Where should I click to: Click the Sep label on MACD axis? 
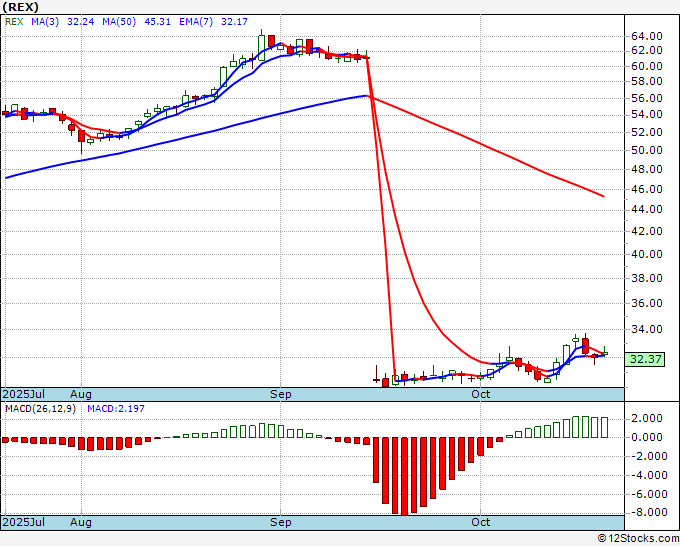[x=281, y=522]
